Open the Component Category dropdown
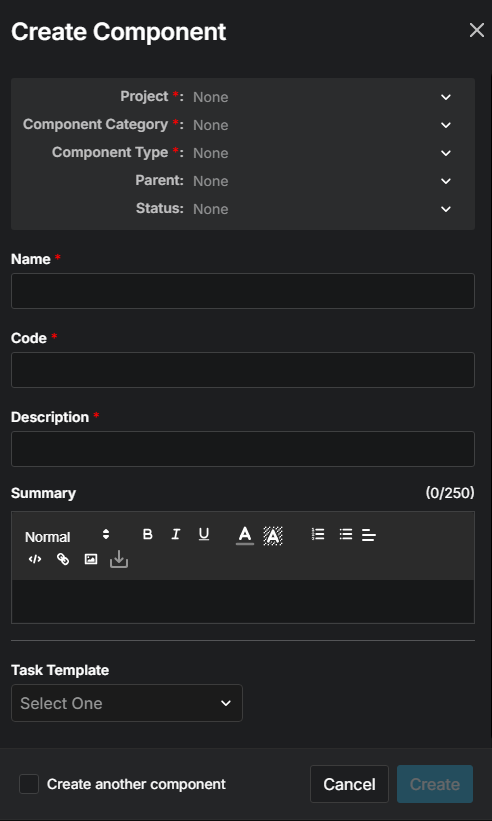492x821 pixels. [321, 125]
